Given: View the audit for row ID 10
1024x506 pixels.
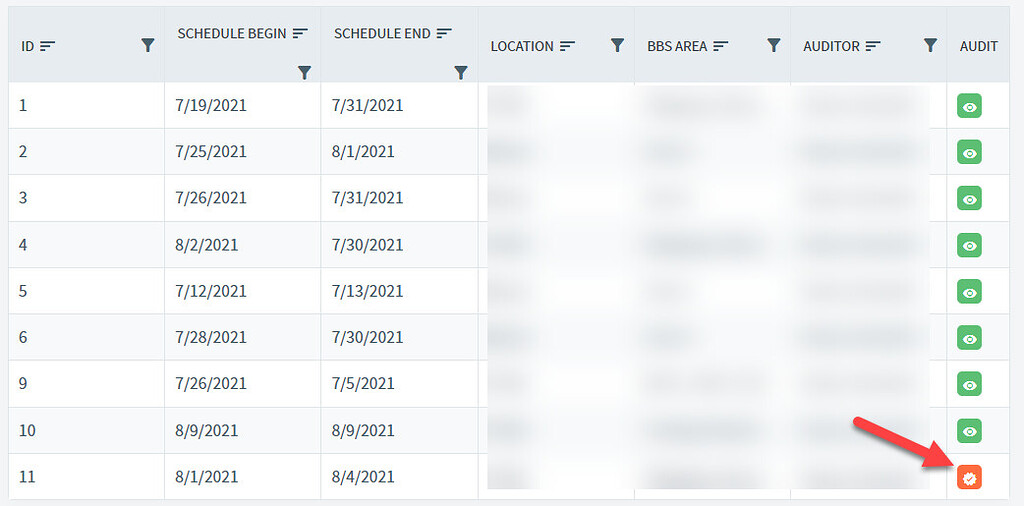Looking at the screenshot, I should click(x=969, y=431).
